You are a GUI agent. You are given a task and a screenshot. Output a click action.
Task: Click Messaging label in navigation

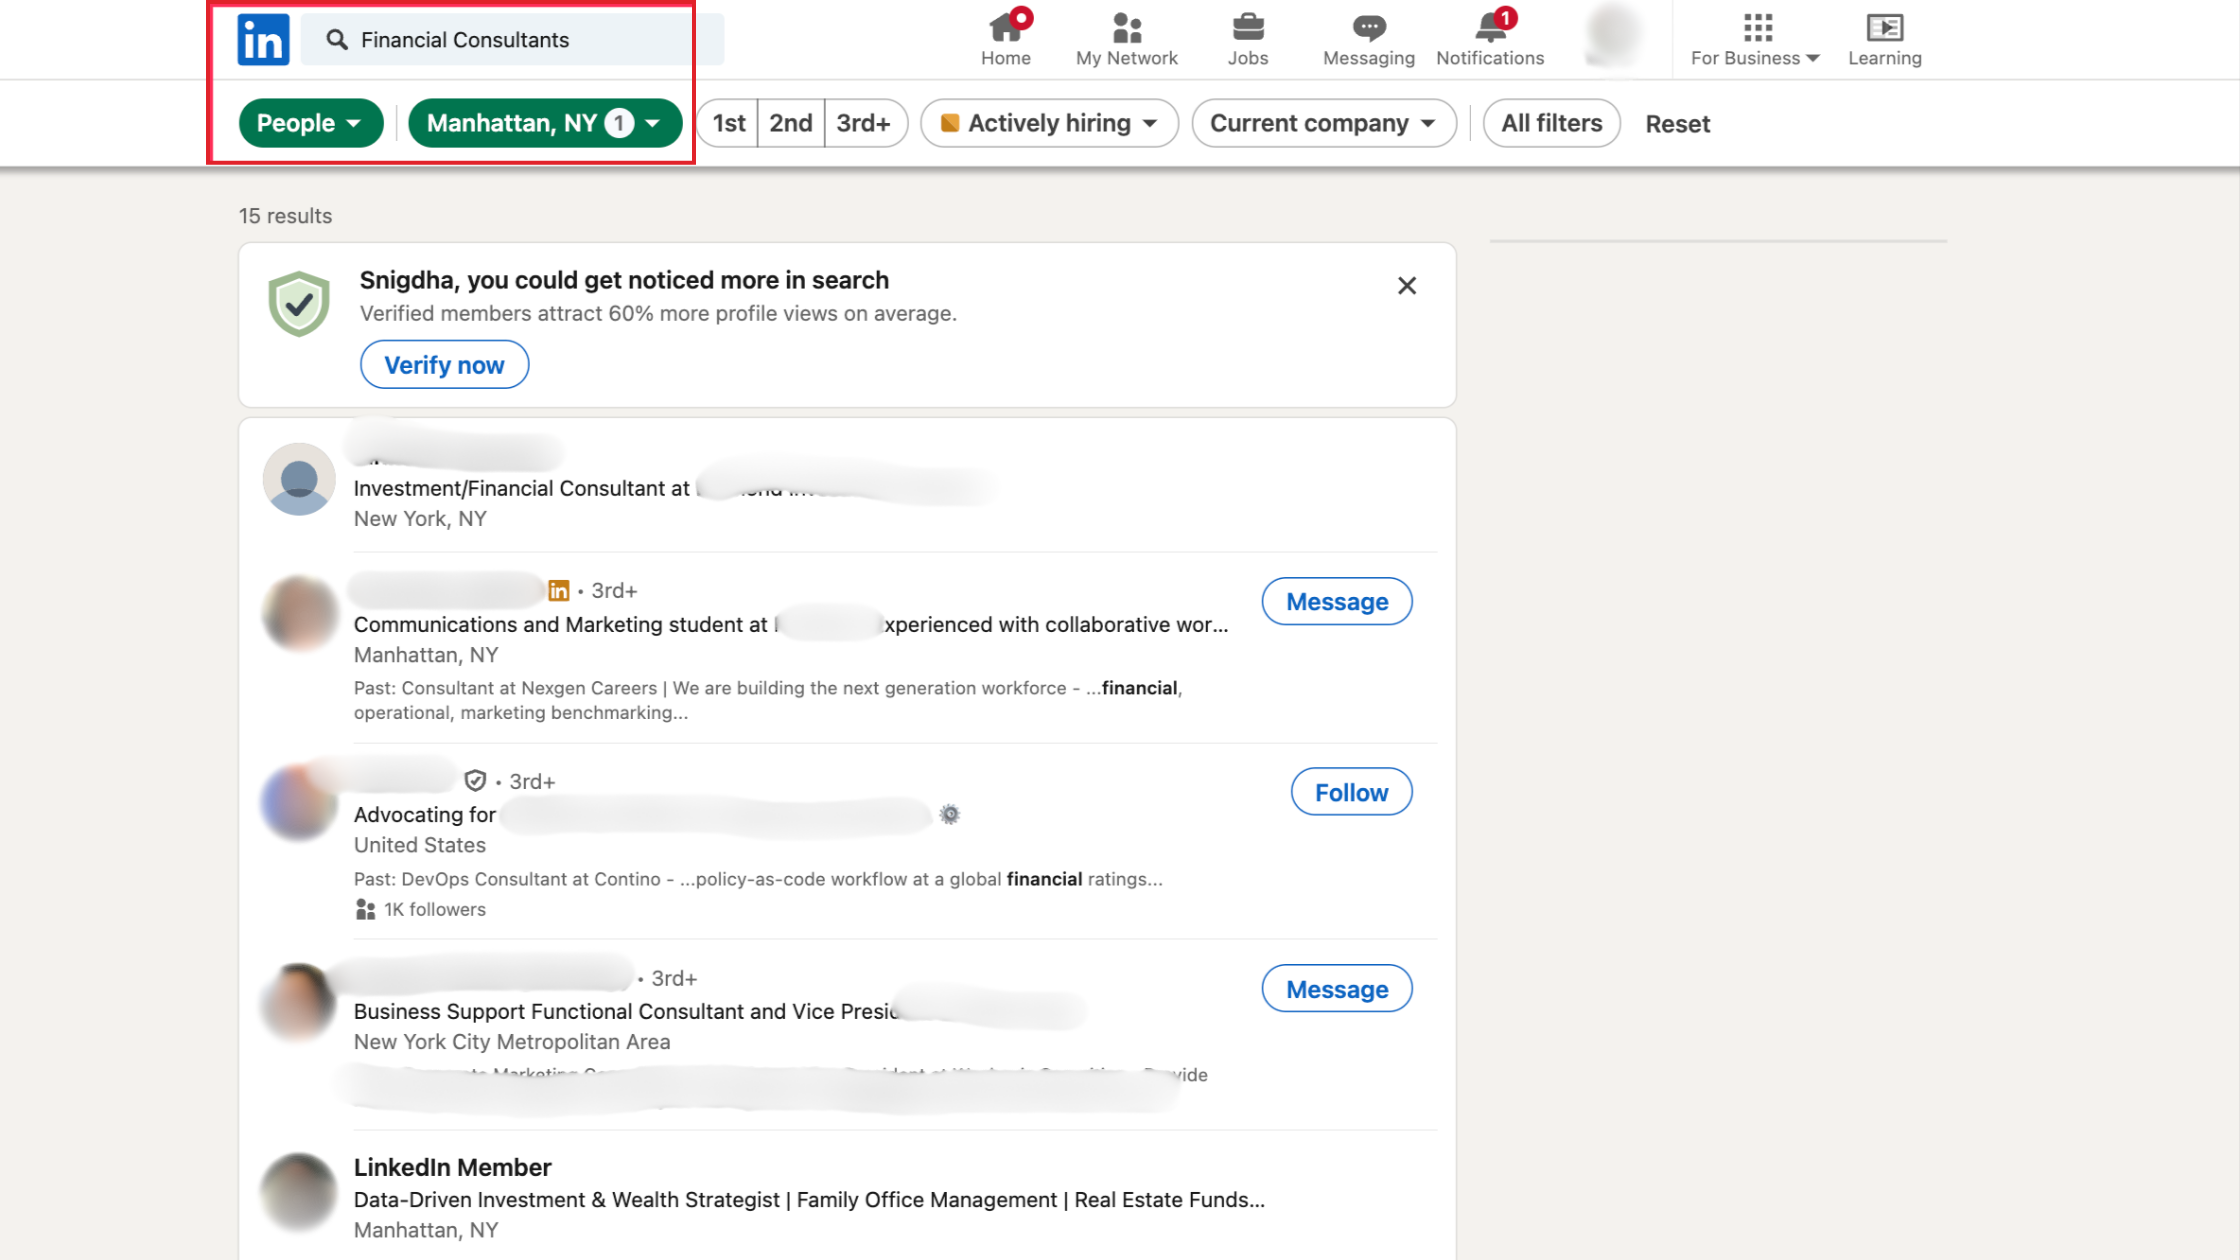click(x=1369, y=58)
